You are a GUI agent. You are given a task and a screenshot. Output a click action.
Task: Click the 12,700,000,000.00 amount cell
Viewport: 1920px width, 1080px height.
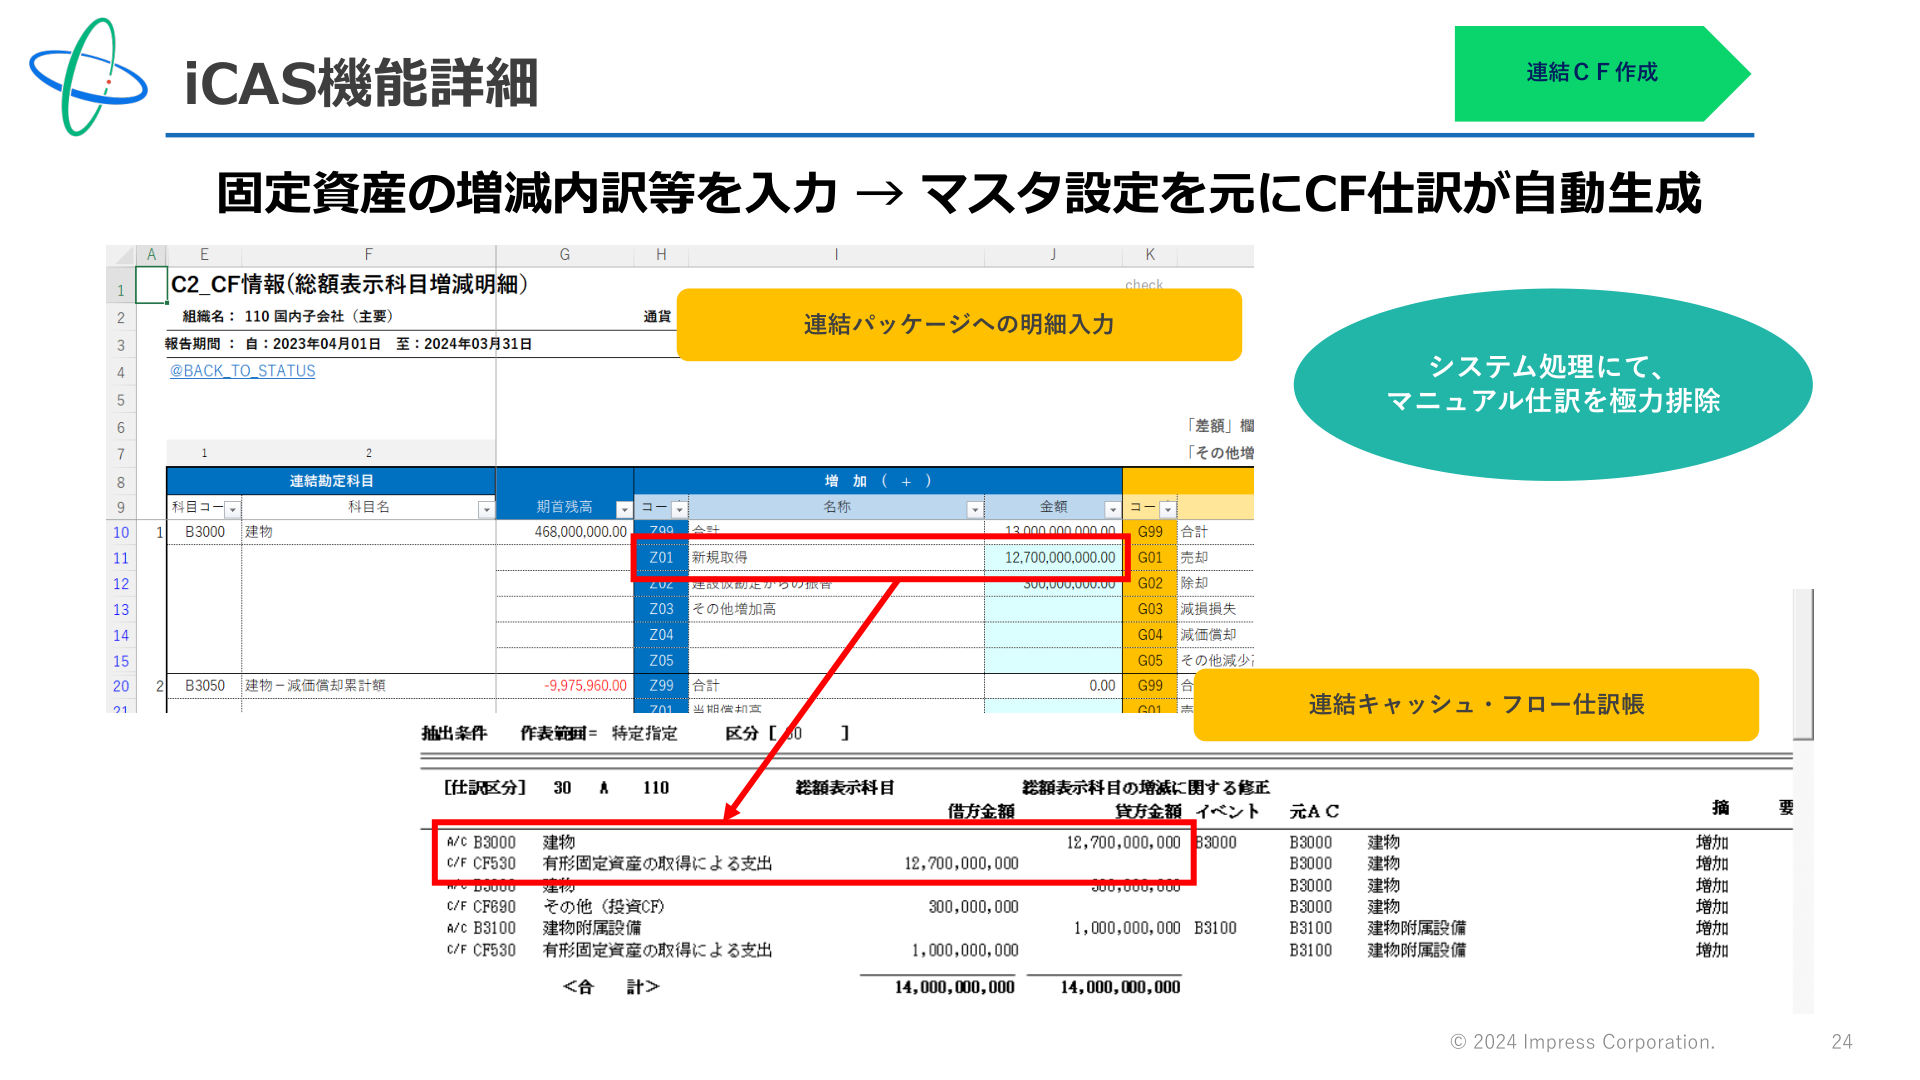(1054, 558)
